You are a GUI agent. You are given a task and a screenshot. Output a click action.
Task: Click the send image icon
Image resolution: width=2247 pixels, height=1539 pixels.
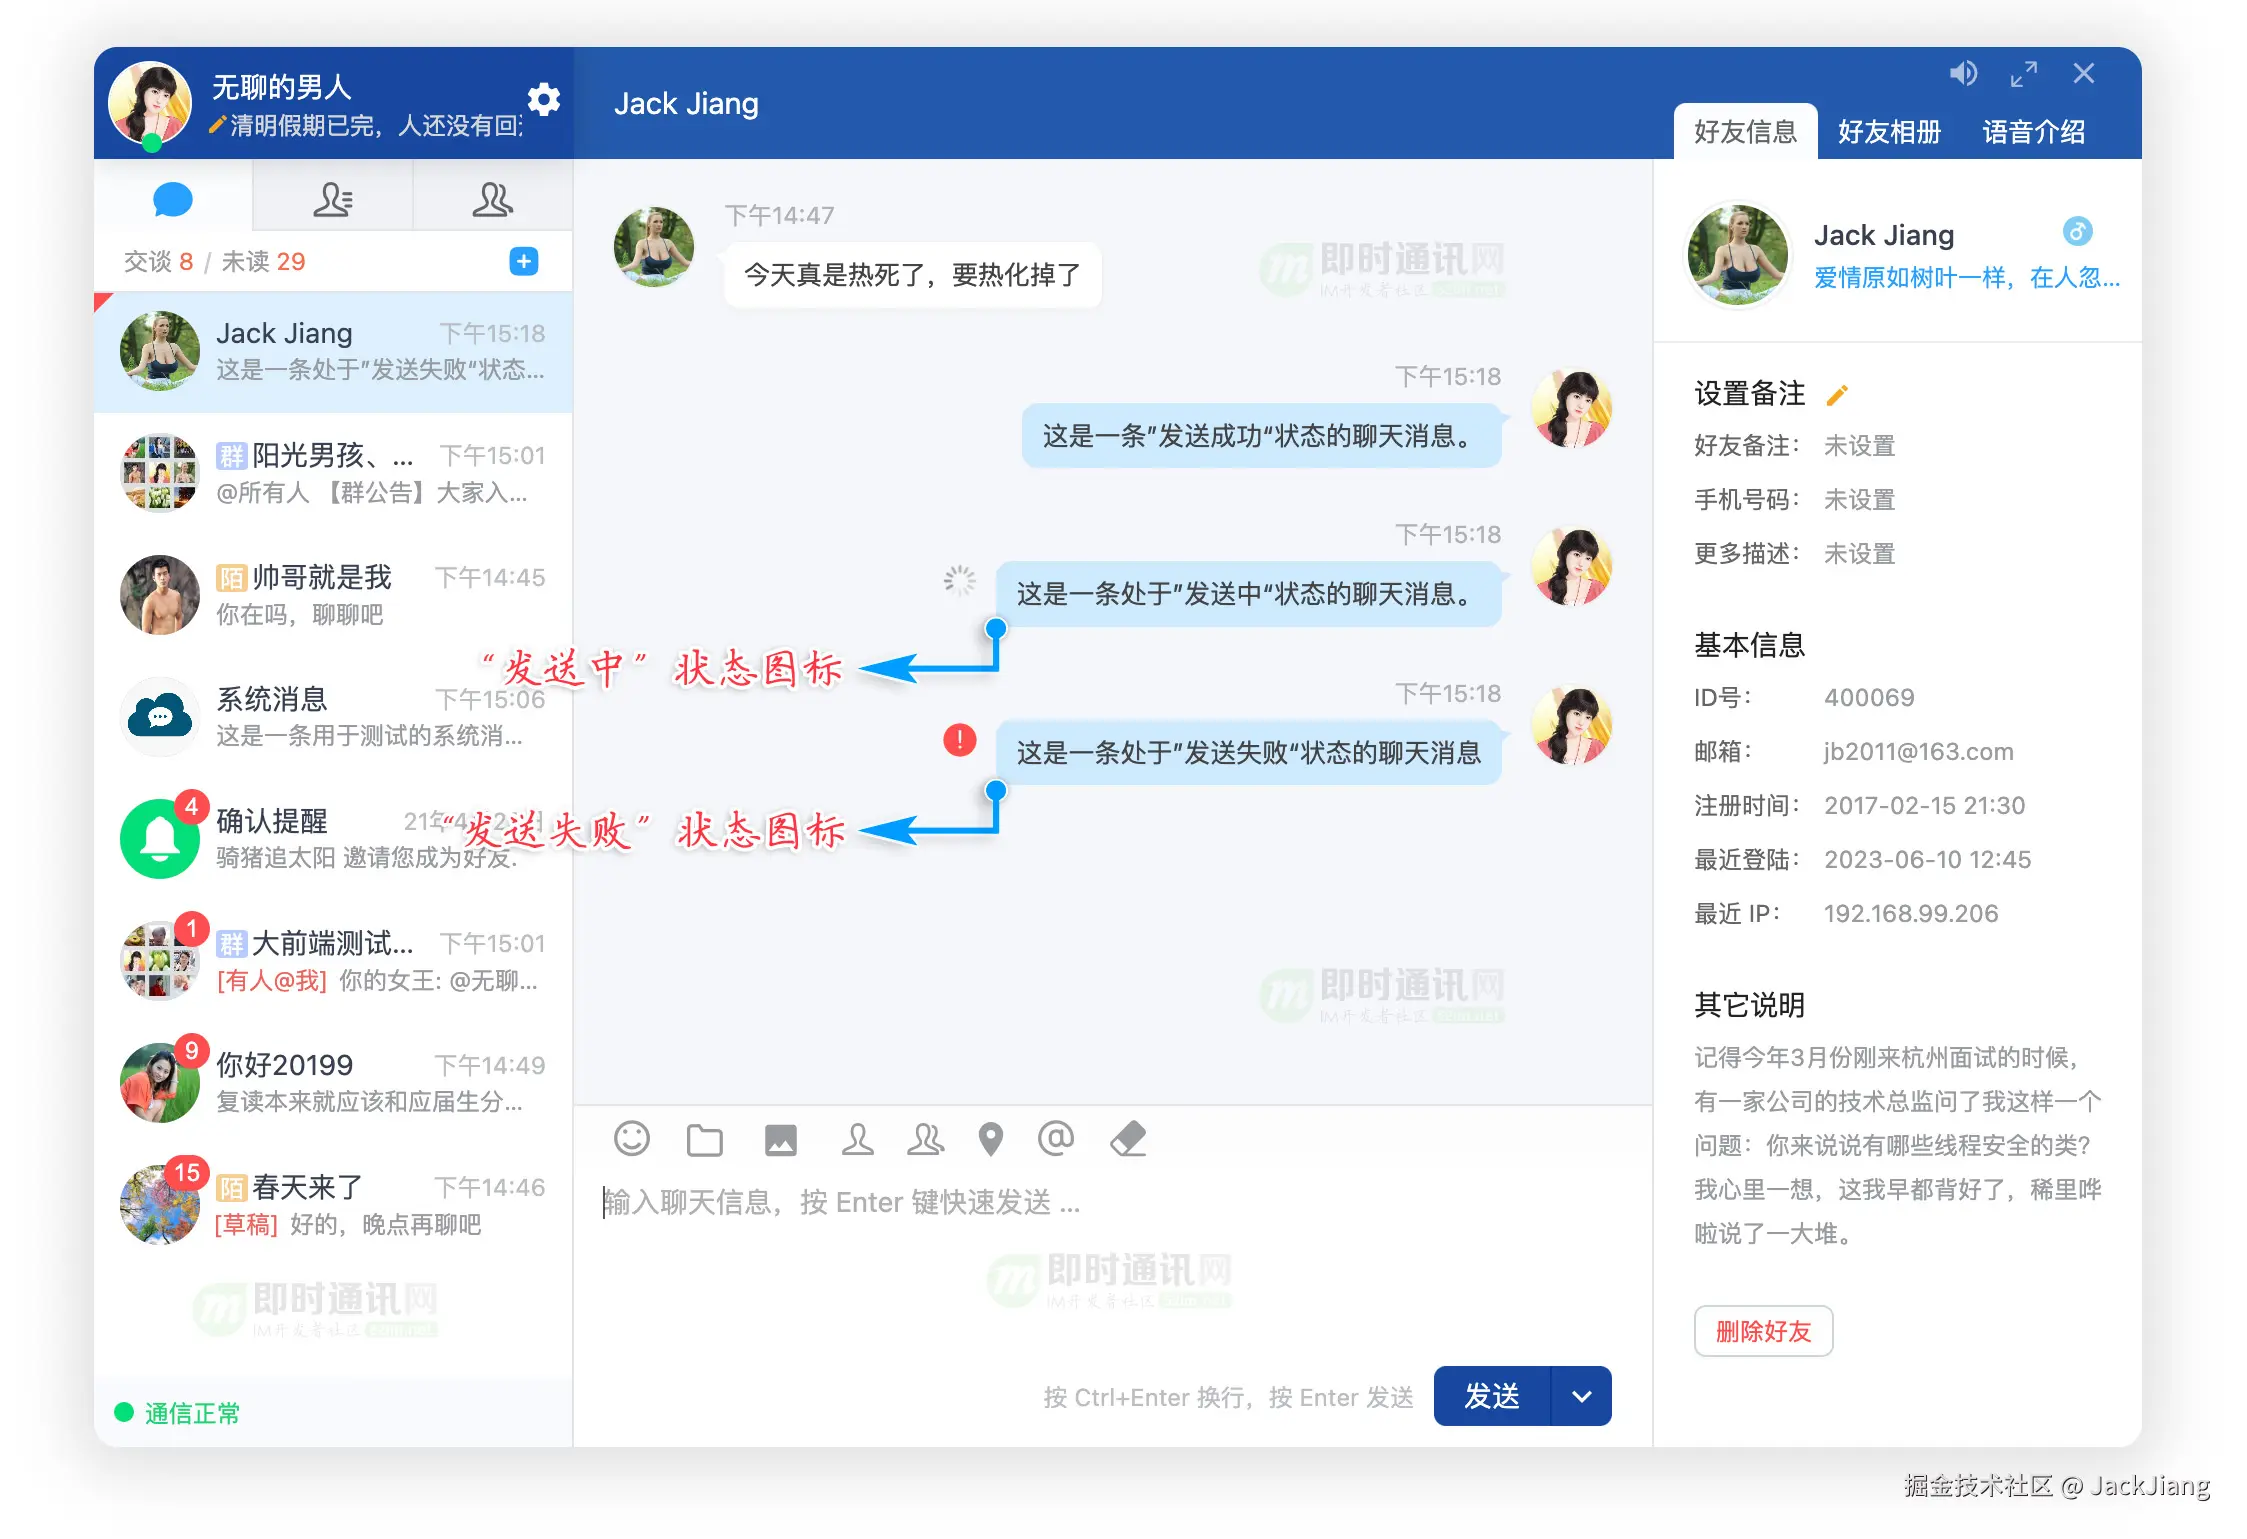click(780, 1139)
